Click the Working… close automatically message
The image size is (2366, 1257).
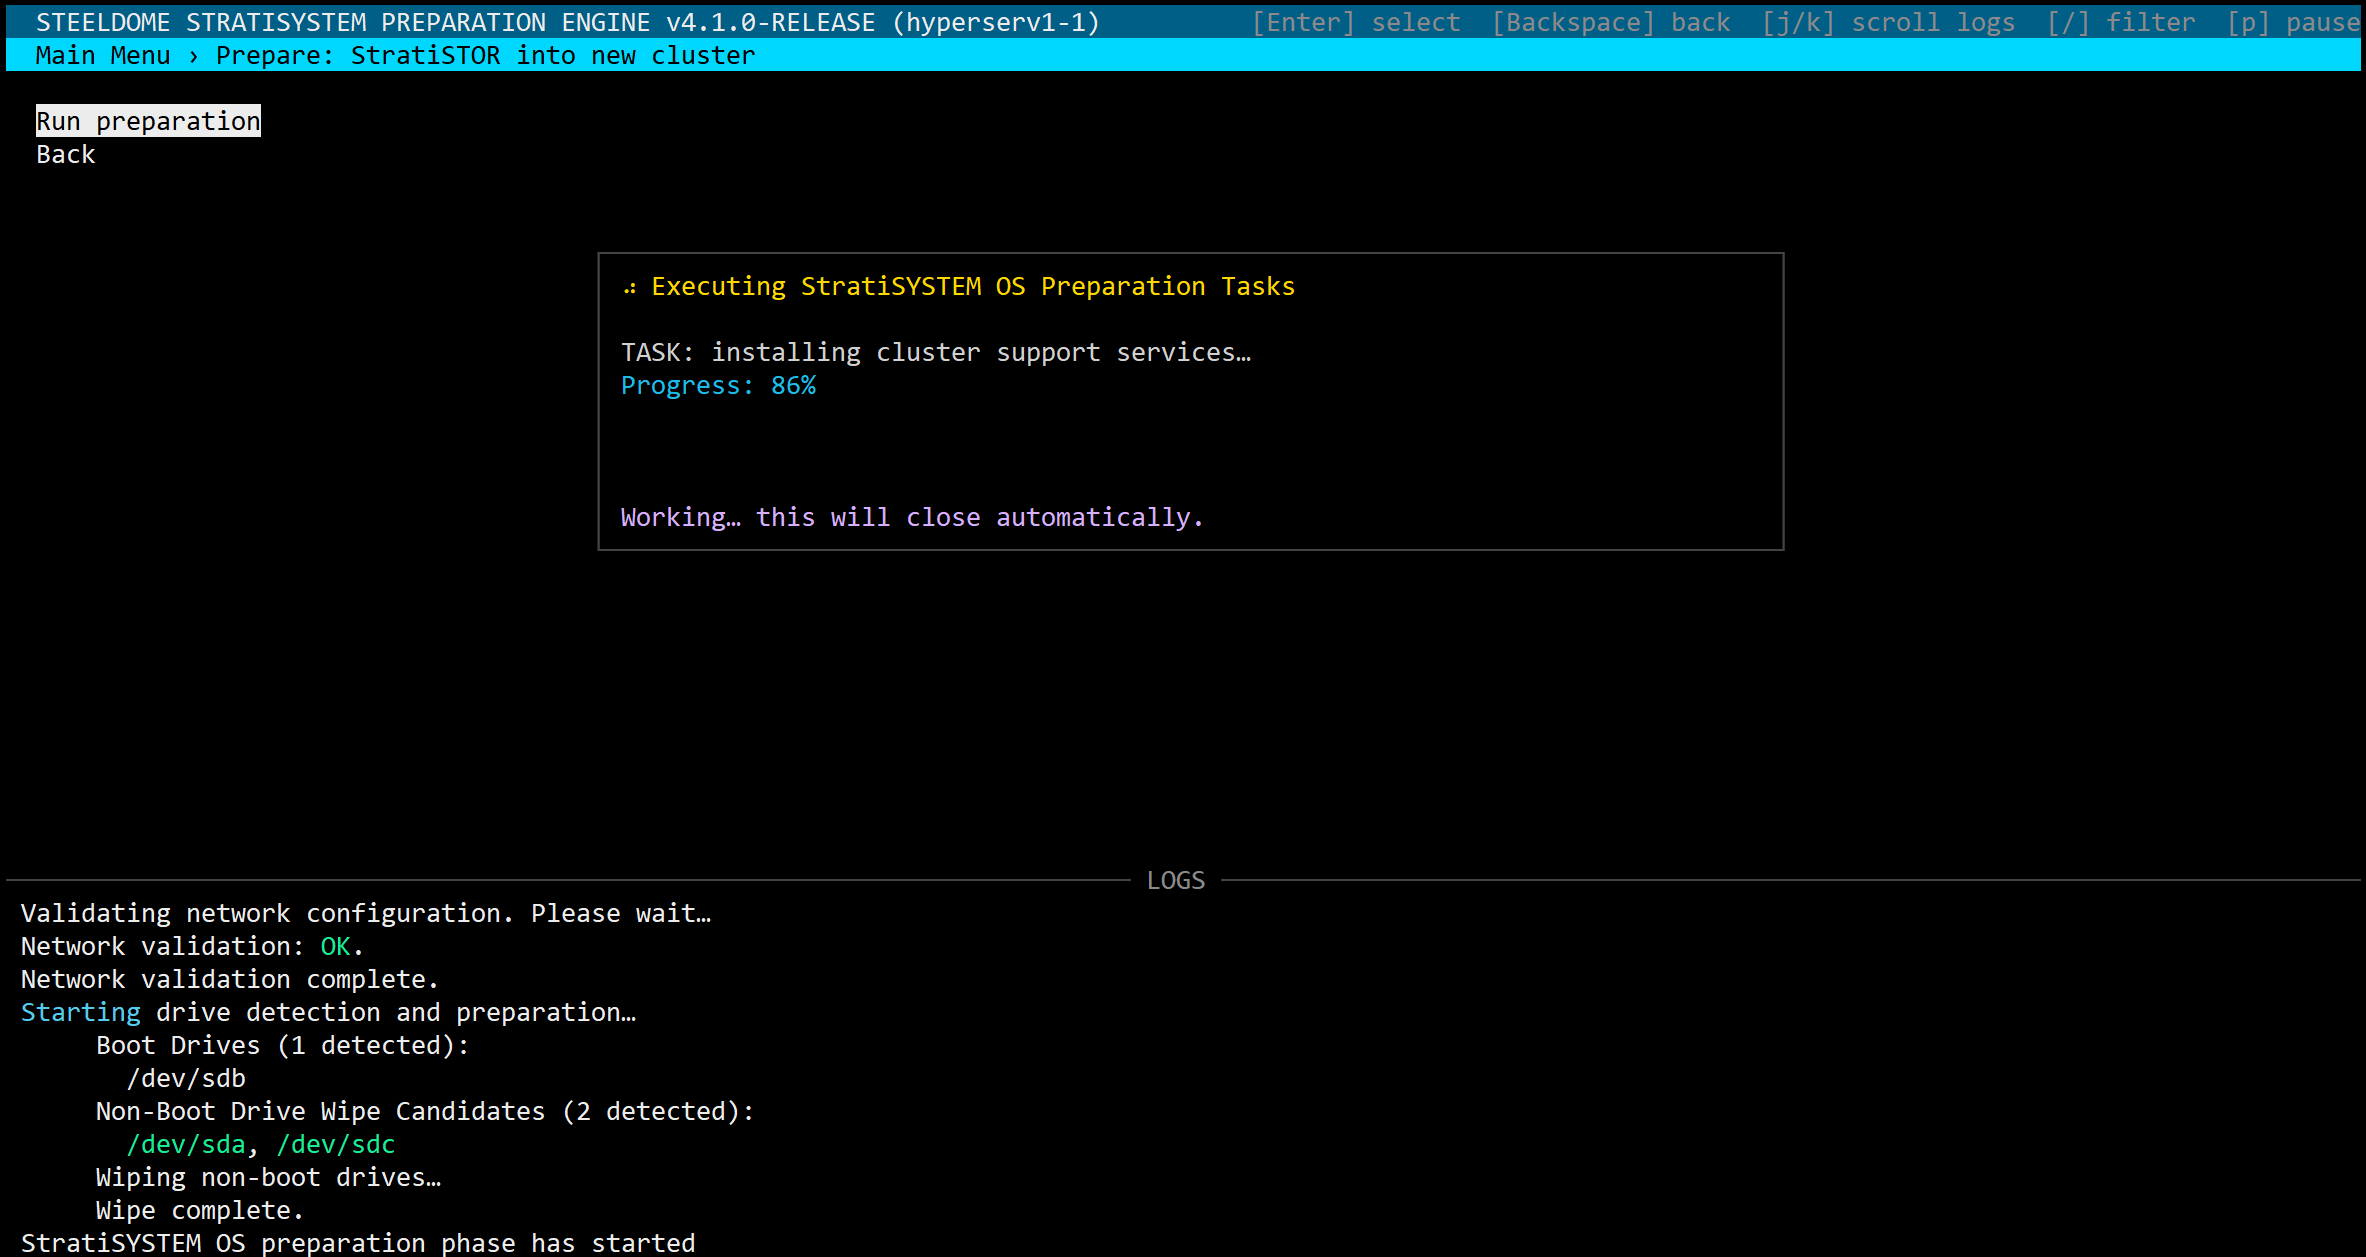pyautogui.click(x=911, y=517)
